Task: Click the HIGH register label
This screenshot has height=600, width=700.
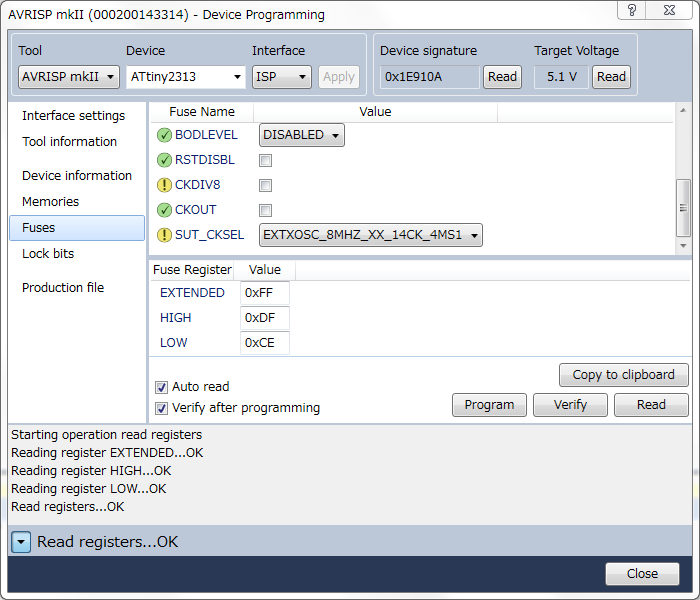Action: pos(175,318)
